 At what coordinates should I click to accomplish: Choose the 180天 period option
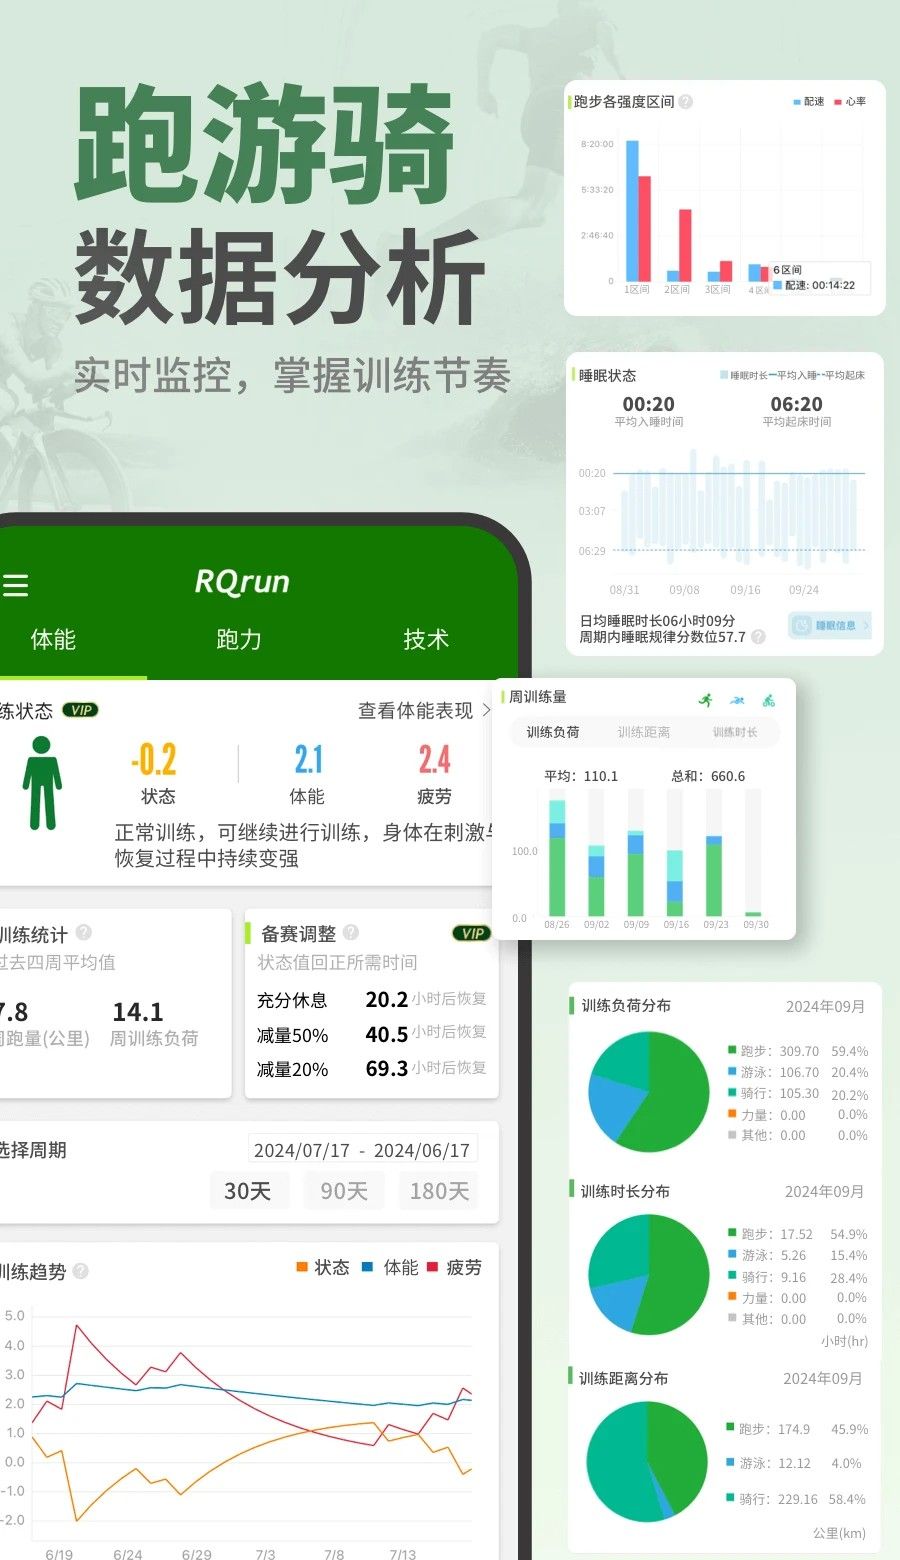[439, 1191]
